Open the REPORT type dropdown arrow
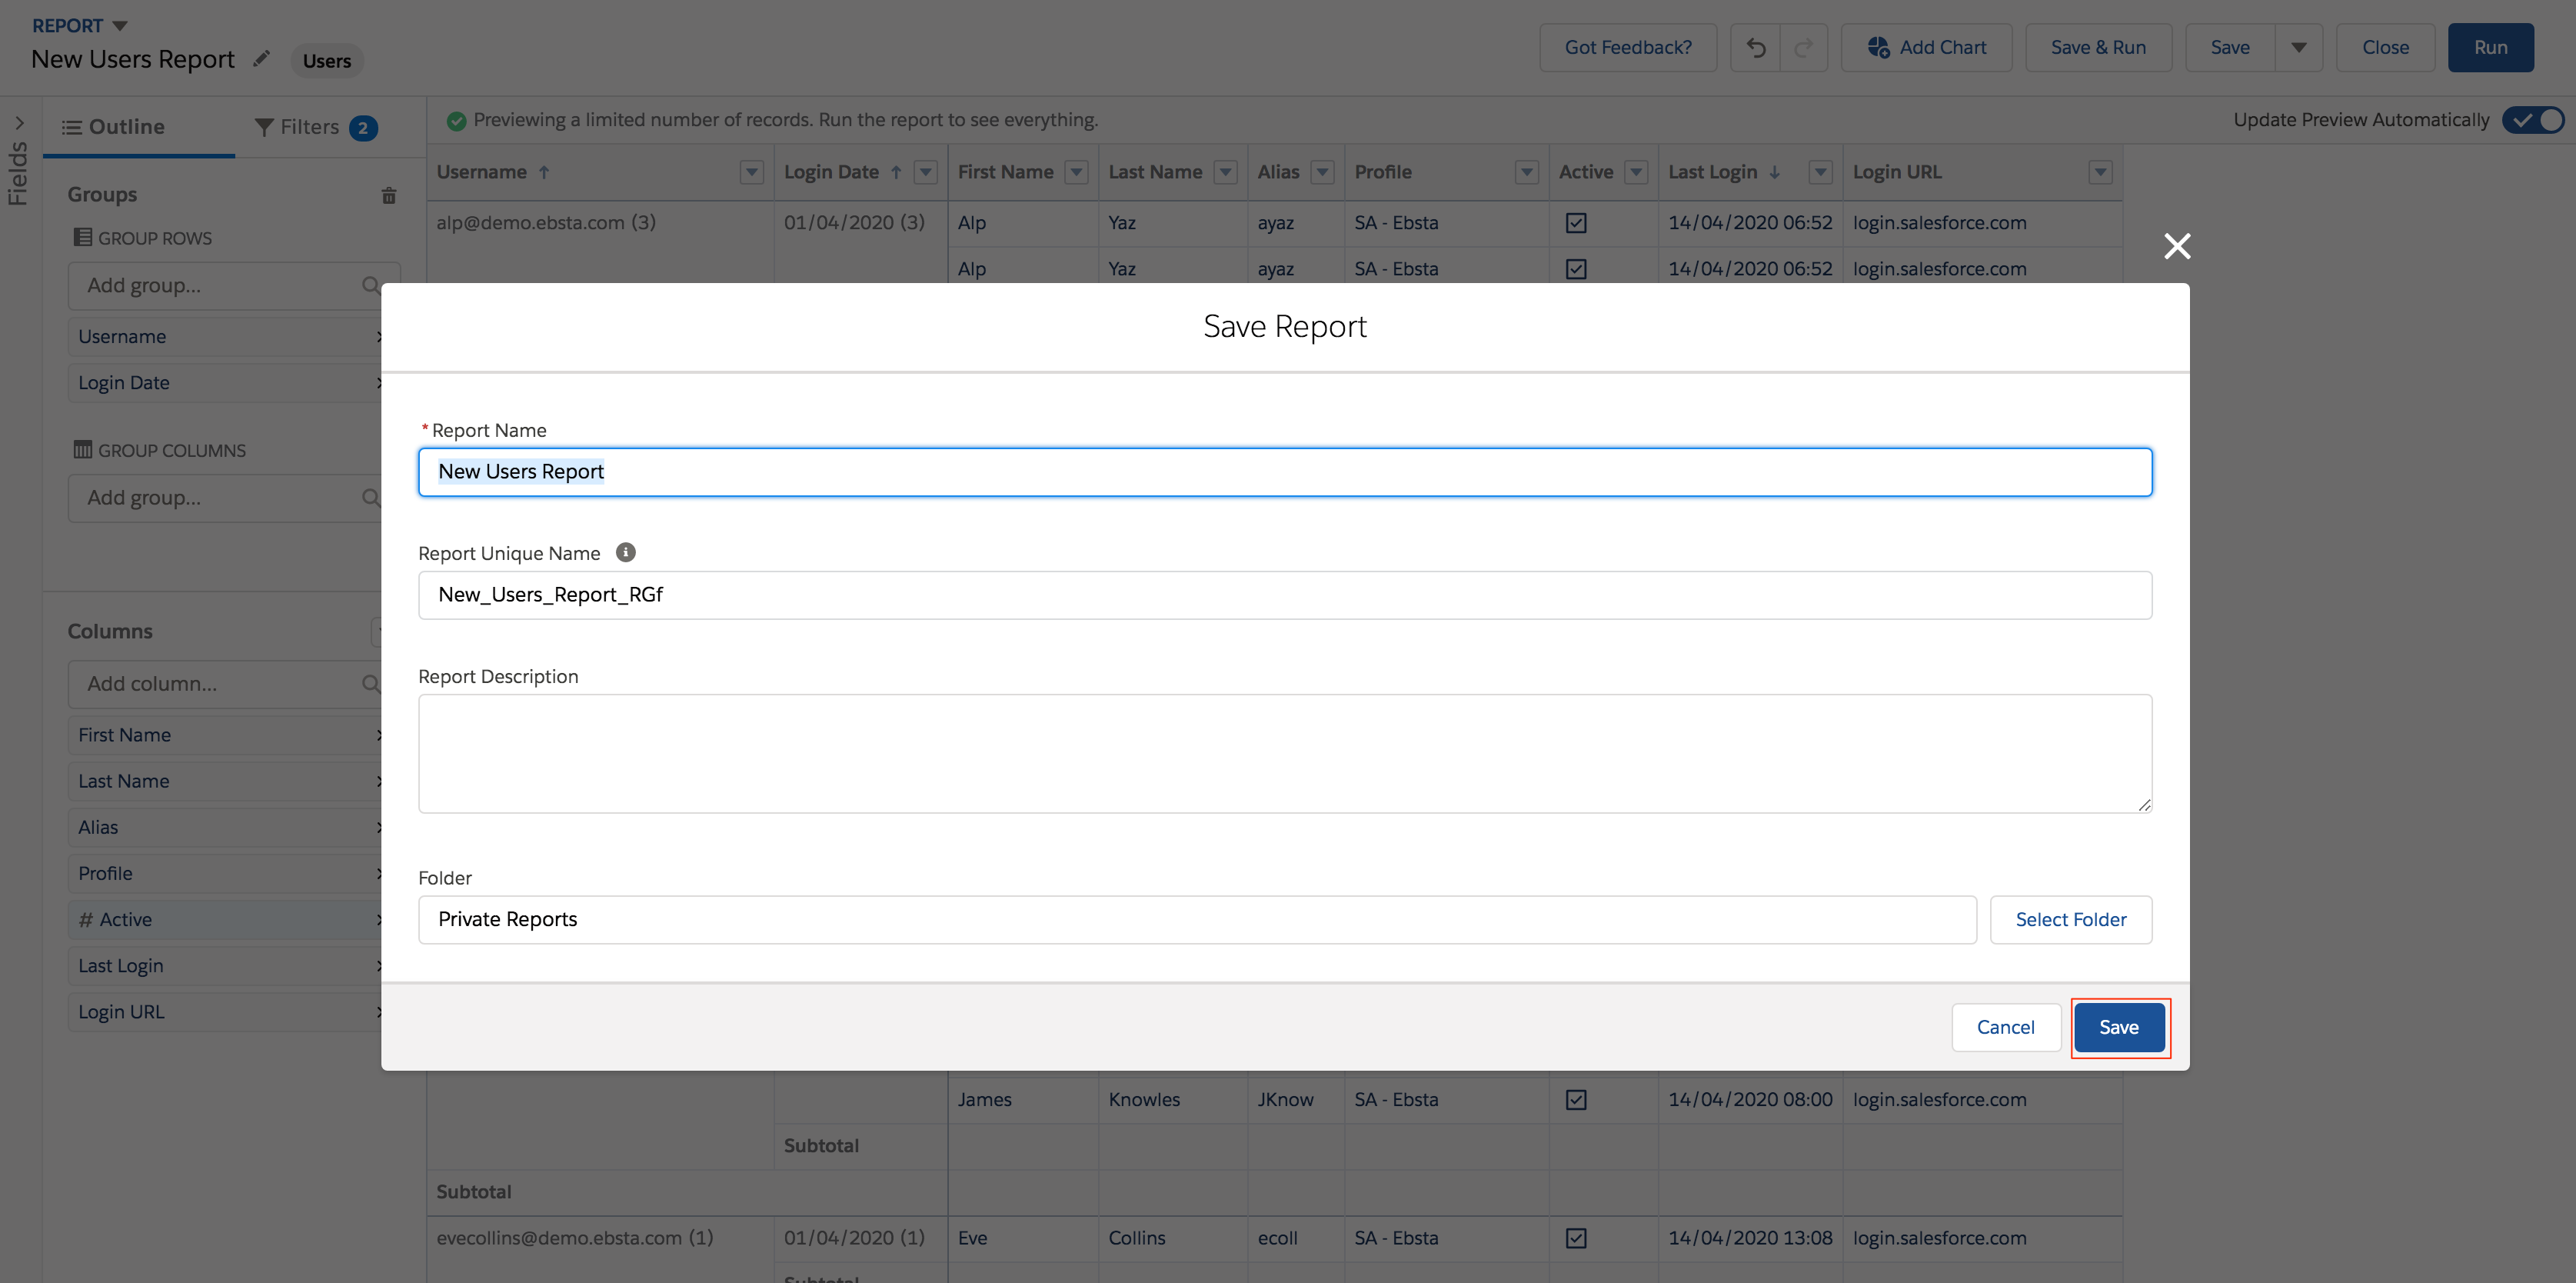The image size is (2576, 1283). click(x=120, y=26)
